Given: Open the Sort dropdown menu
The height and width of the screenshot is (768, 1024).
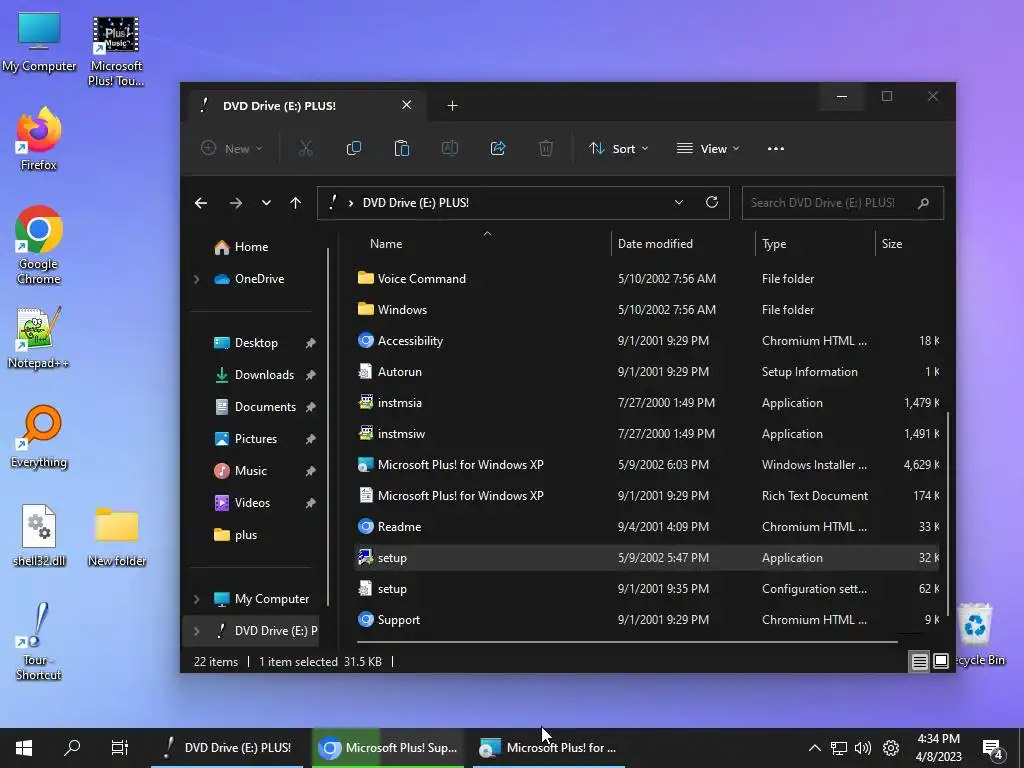Looking at the screenshot, I should click(x=618, y=148).
